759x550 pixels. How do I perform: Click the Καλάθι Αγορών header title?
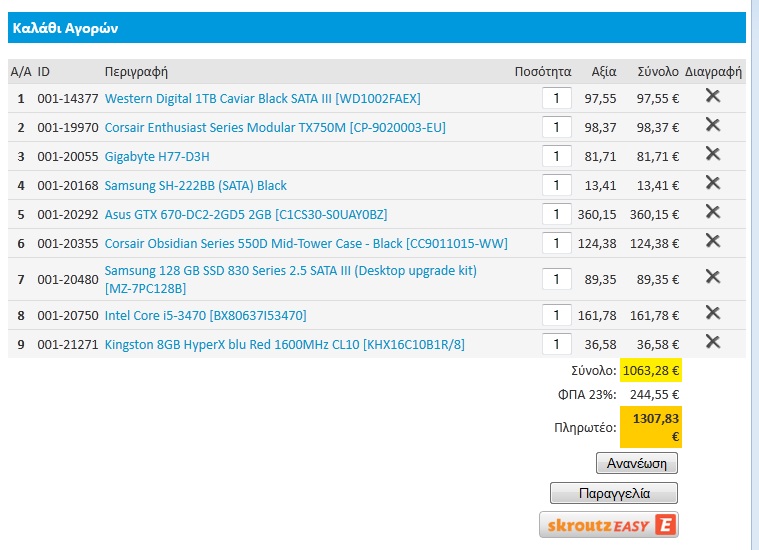point(65,28)
